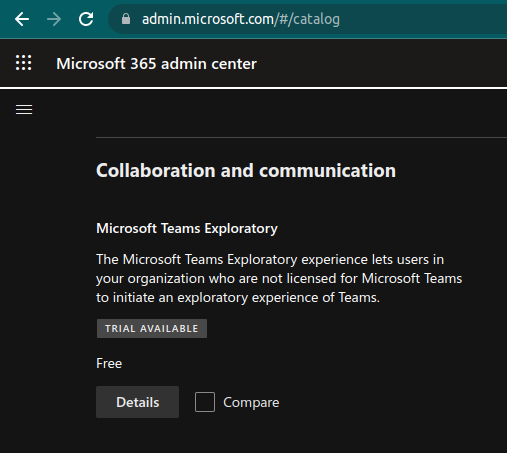Image resolution: width=507 pixels, height=453 pixels.
Task: Click the Teams Exploratory description paragraph
Action: coord(279,278)
